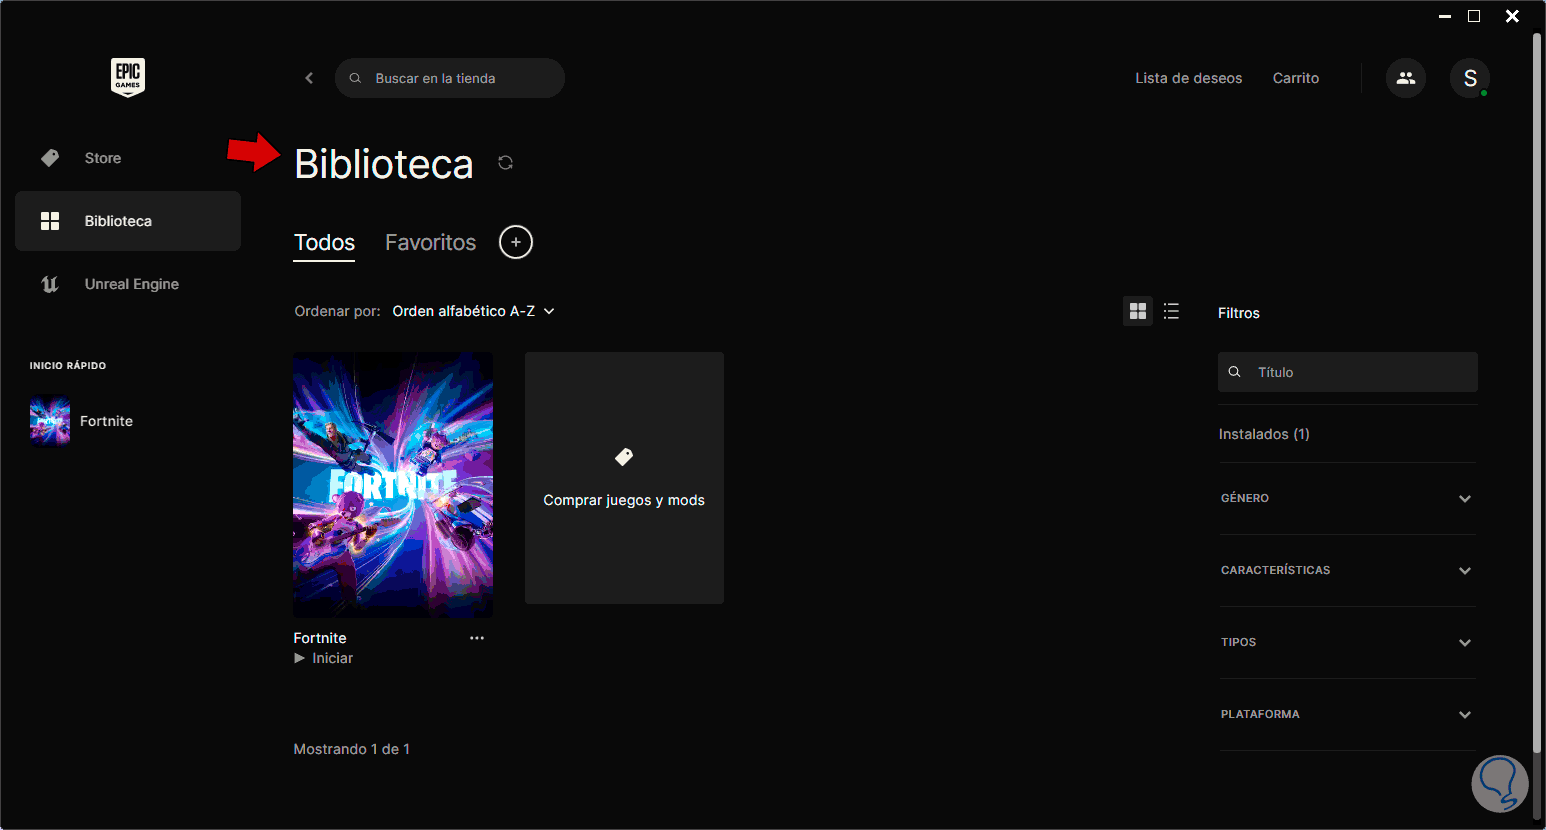This screenshot has height=830, width=1546.
Task: Switch to list view
Action: click(1171, 312)
